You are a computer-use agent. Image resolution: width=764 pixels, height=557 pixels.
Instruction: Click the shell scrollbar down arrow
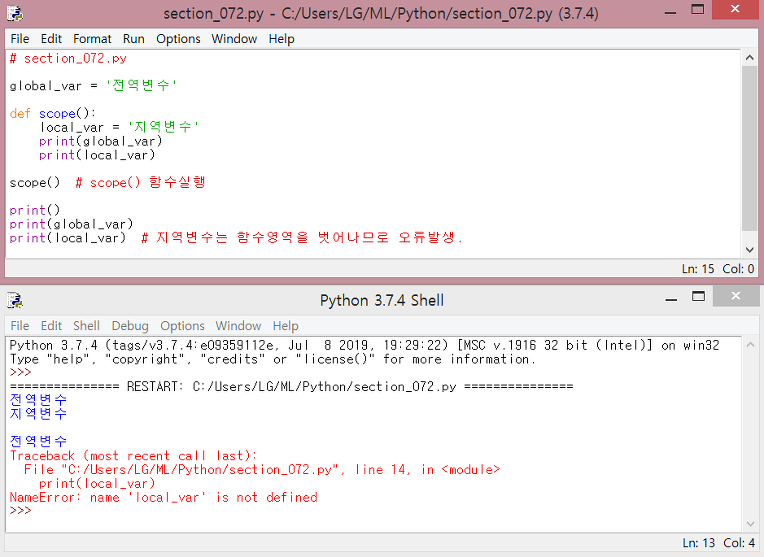750,524
